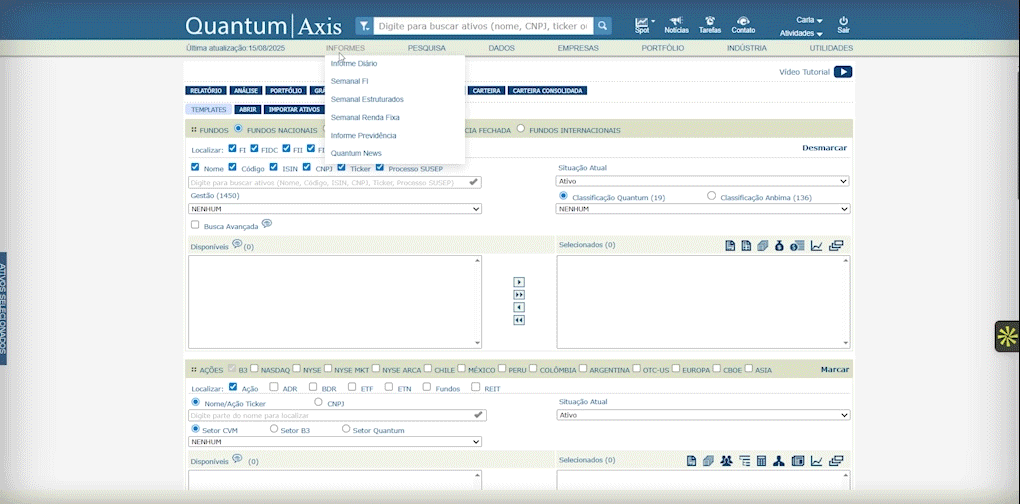Select CNPJ radio button in Ações
Viewport: 1020px width, 504px height.
[318, 403]
